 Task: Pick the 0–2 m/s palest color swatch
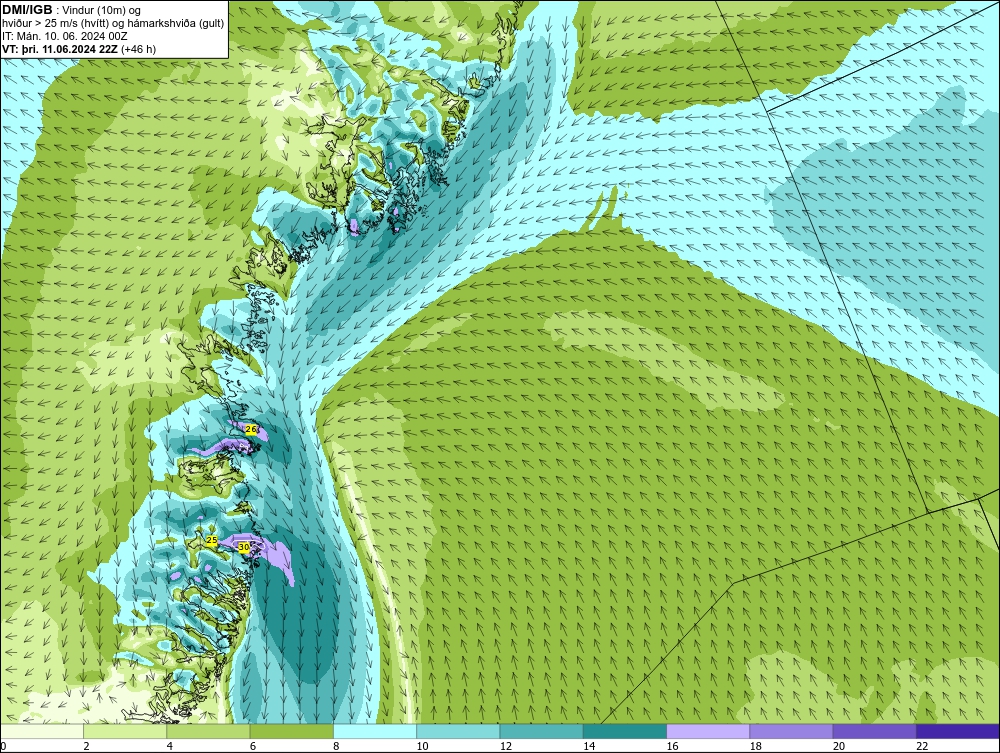pyautogui.click(x=41, y=731)
